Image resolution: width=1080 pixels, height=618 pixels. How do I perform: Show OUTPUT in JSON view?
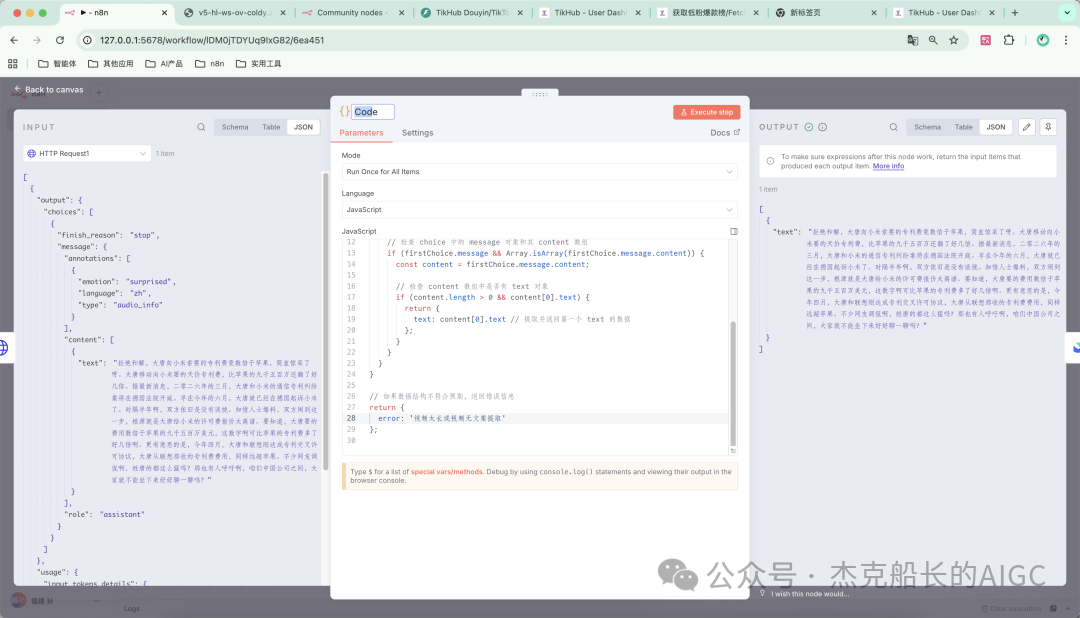coord(996,127)
